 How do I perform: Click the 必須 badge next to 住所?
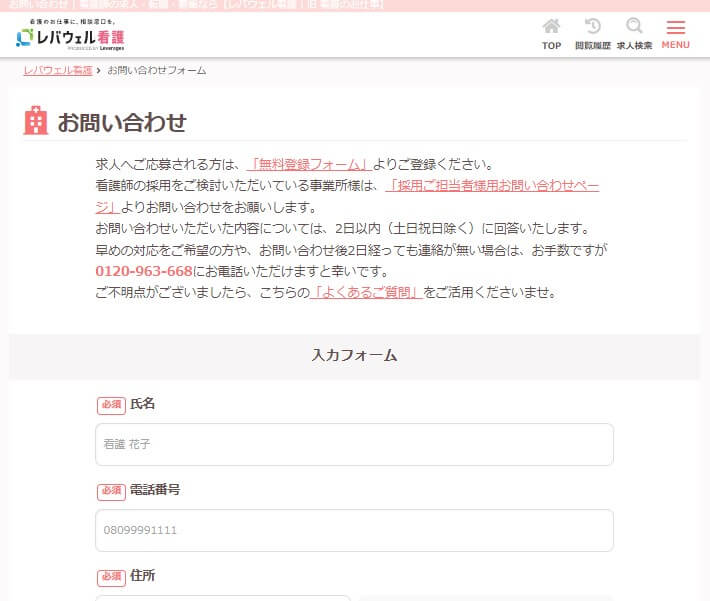click(111, 577)
